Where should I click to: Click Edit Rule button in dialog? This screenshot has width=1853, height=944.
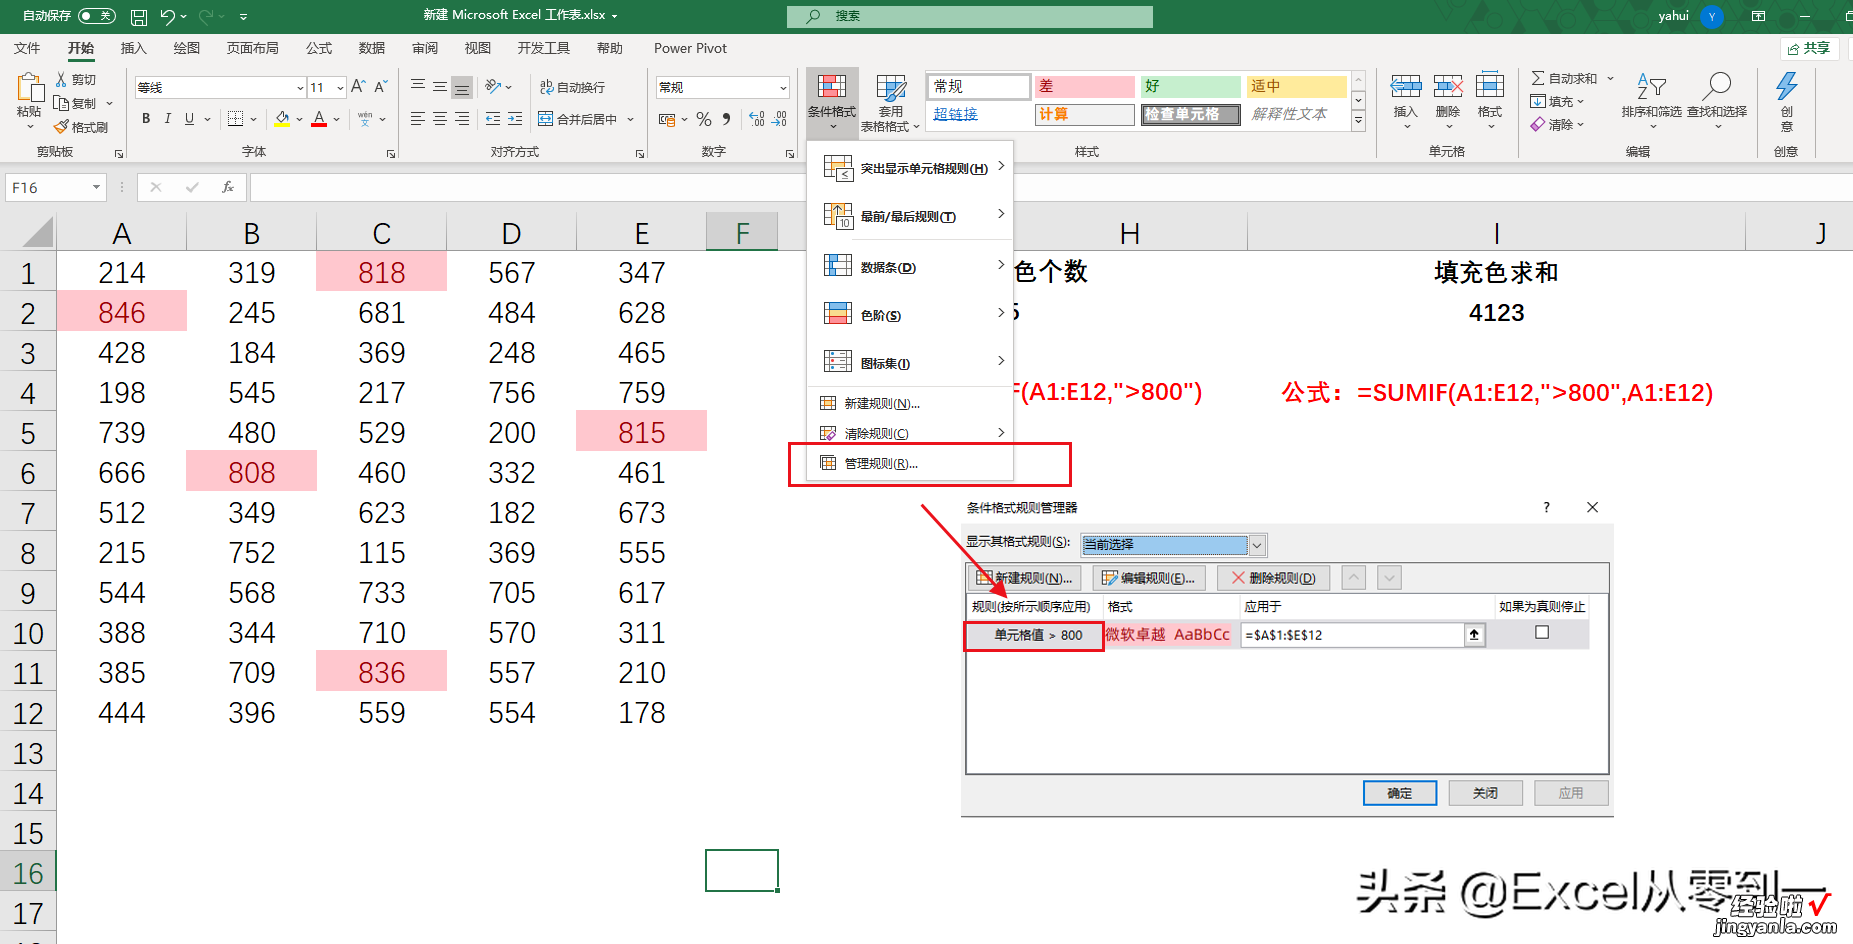coord(1149,578)
